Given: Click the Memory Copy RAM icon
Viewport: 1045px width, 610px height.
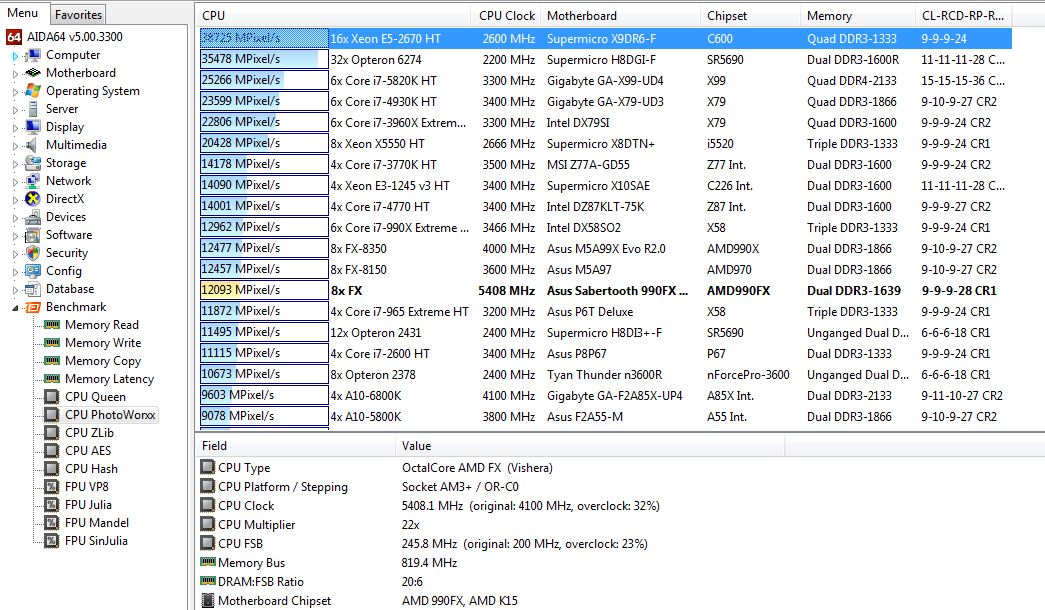Looking at the screenshot, I should tap(51, 361).
